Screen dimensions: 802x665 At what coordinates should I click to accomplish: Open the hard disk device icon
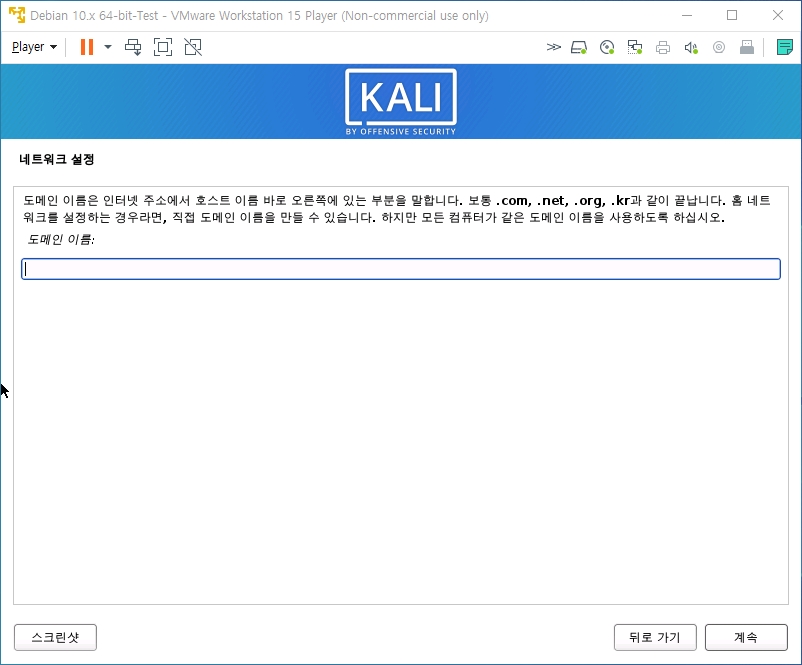click(x=579, y=48)
